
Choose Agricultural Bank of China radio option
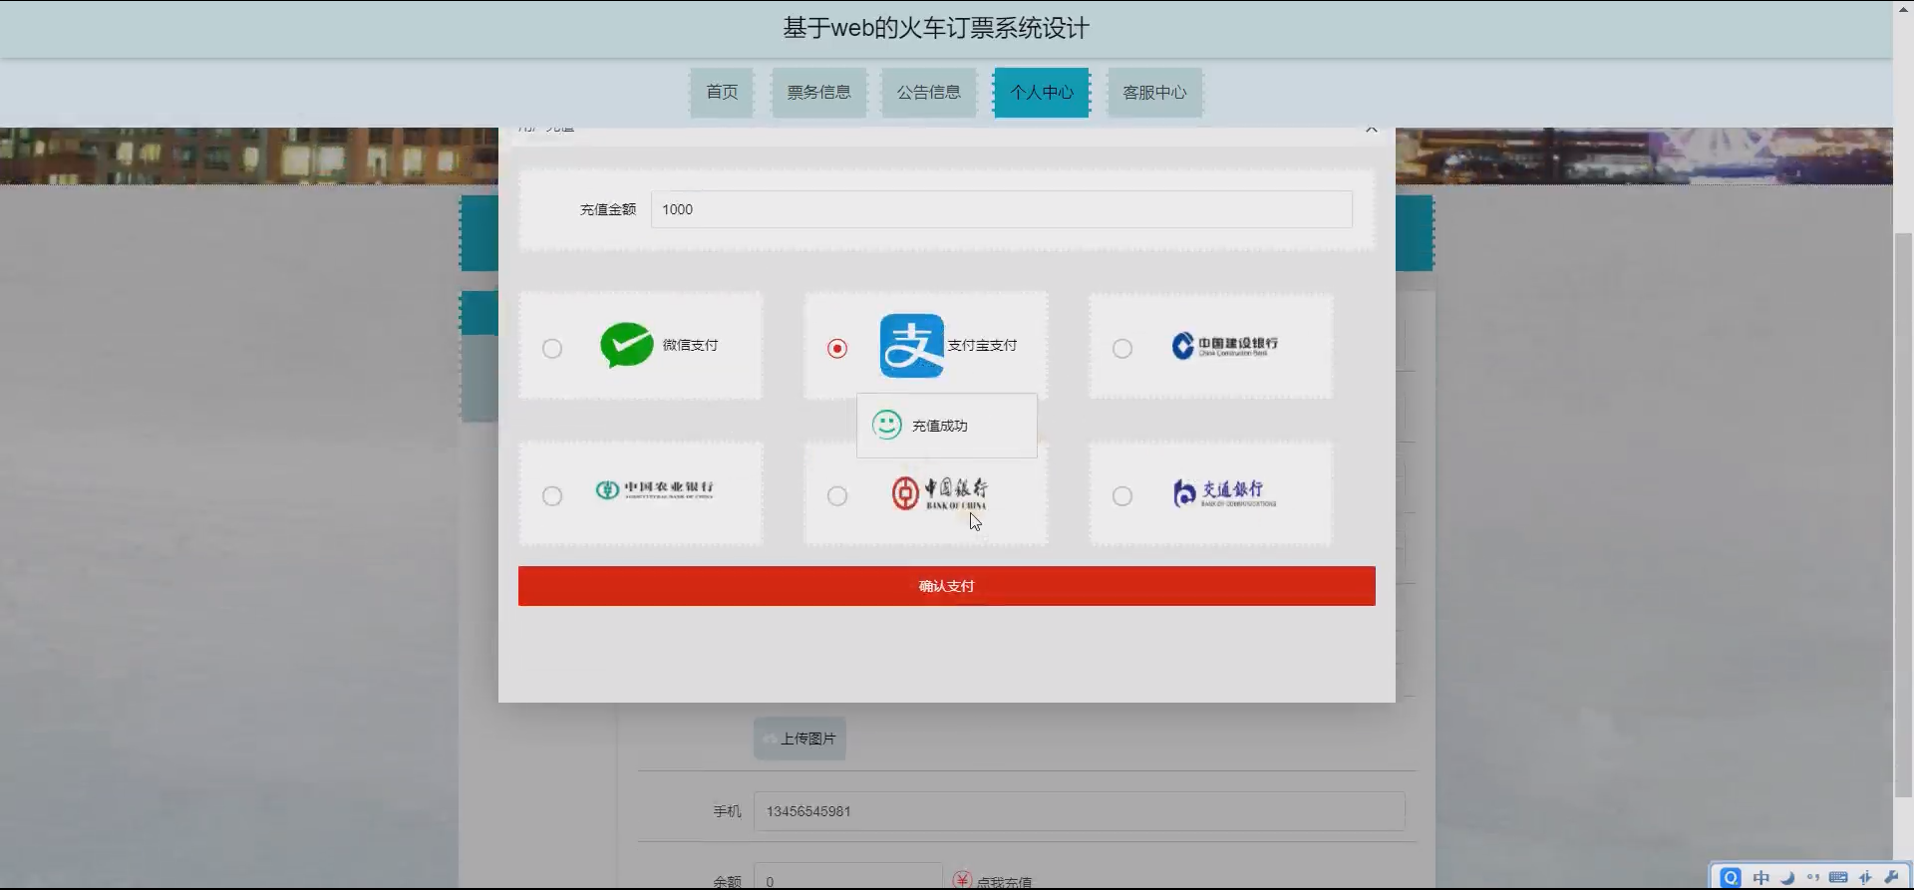(x=552, y=496)
